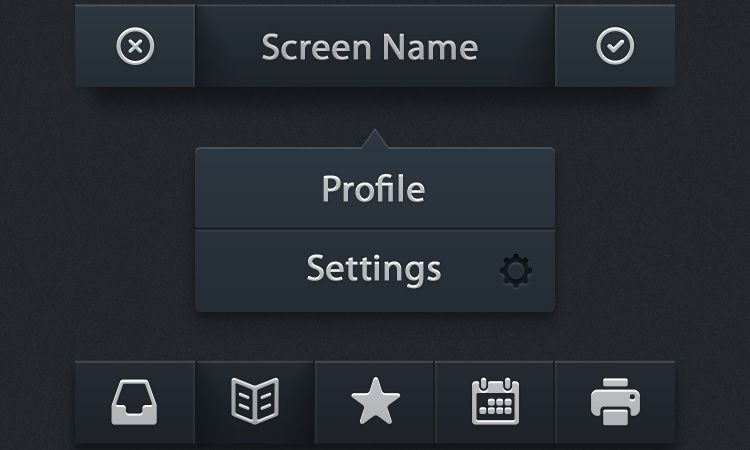The width and height of the screenshot is (750, 450).
Task: Switch to the favorites star tab
Action: [x=375, y=403]
